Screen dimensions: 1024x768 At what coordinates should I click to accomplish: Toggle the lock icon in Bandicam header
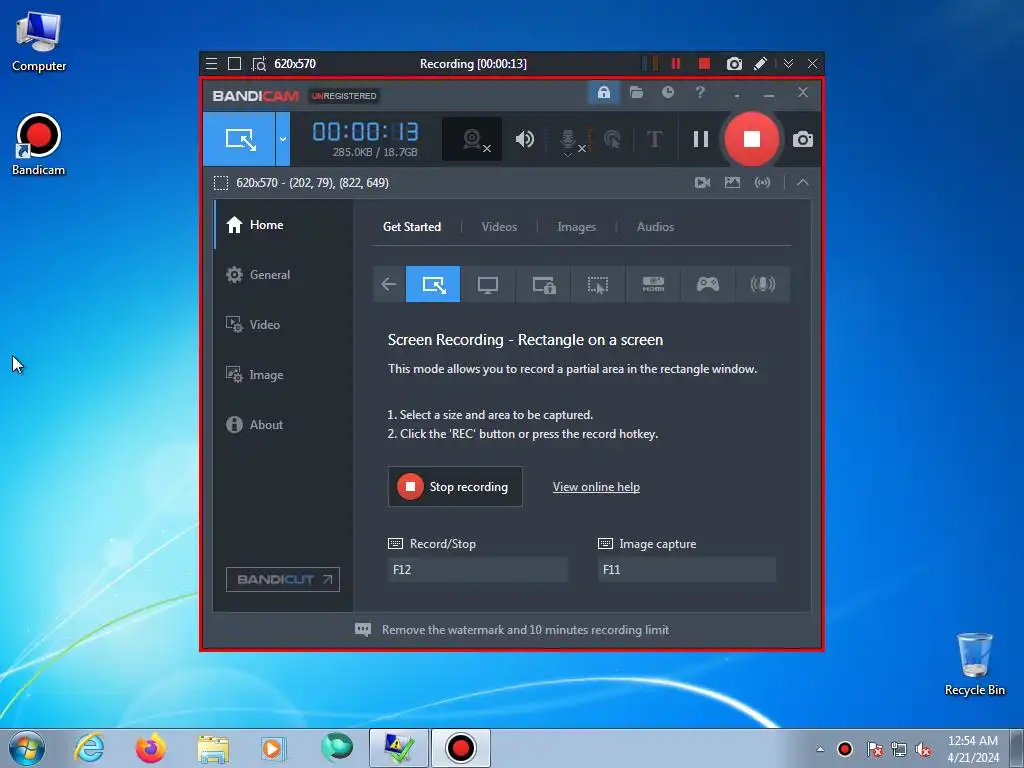tap(603, 92)
